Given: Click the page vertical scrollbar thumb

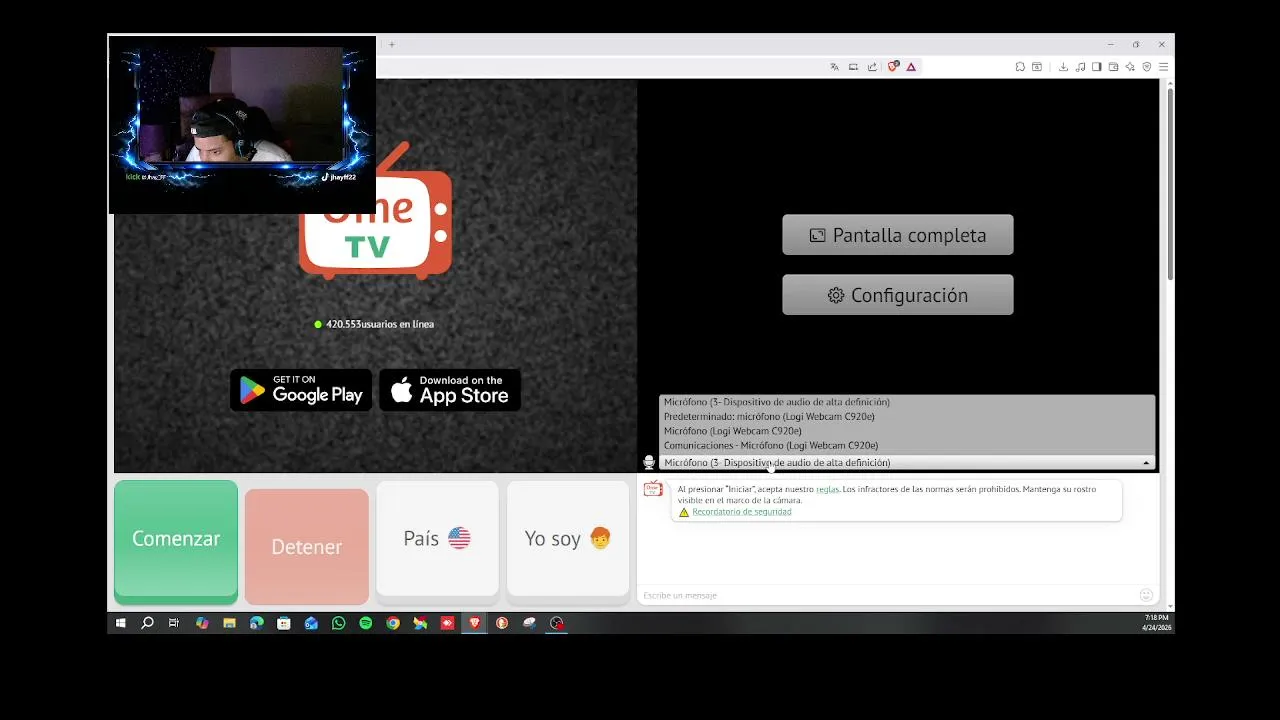Looking at the screenshot, I should (x=1169, y=184).
